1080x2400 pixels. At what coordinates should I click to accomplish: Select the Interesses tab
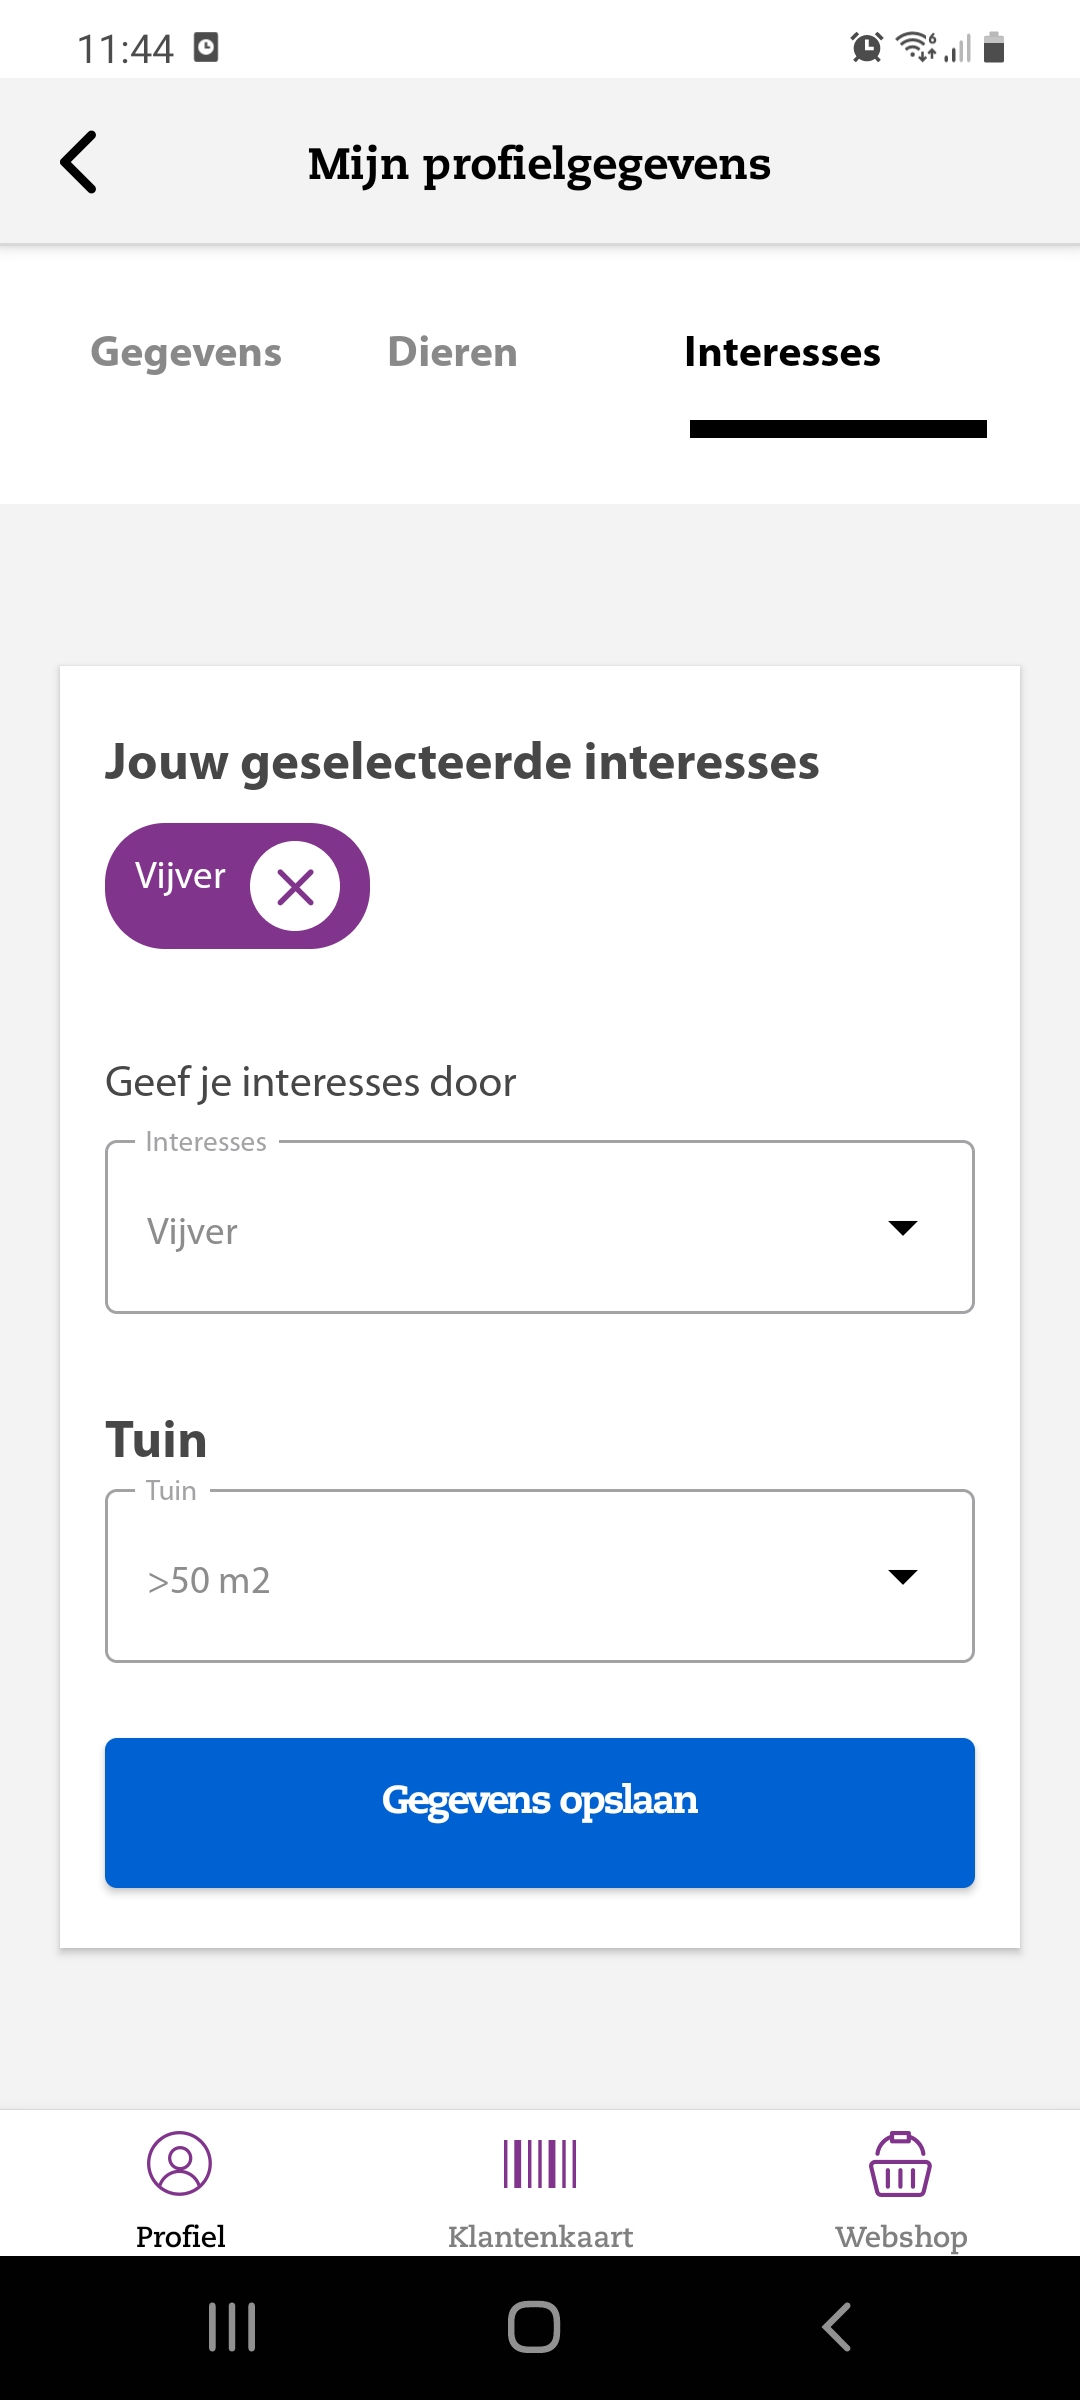pos(782,352)
